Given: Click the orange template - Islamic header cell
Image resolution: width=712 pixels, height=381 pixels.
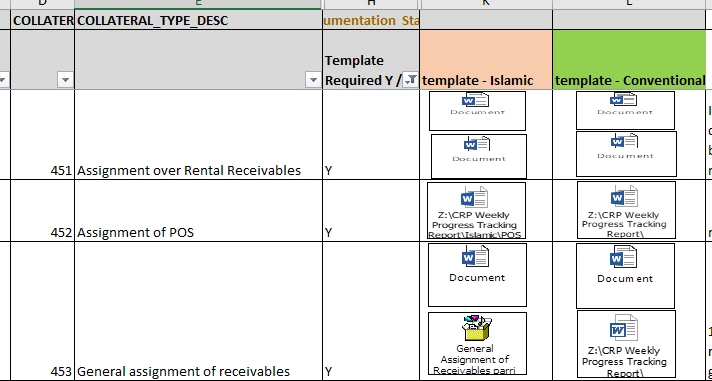Looking at the screenshot, I should 486,59.
